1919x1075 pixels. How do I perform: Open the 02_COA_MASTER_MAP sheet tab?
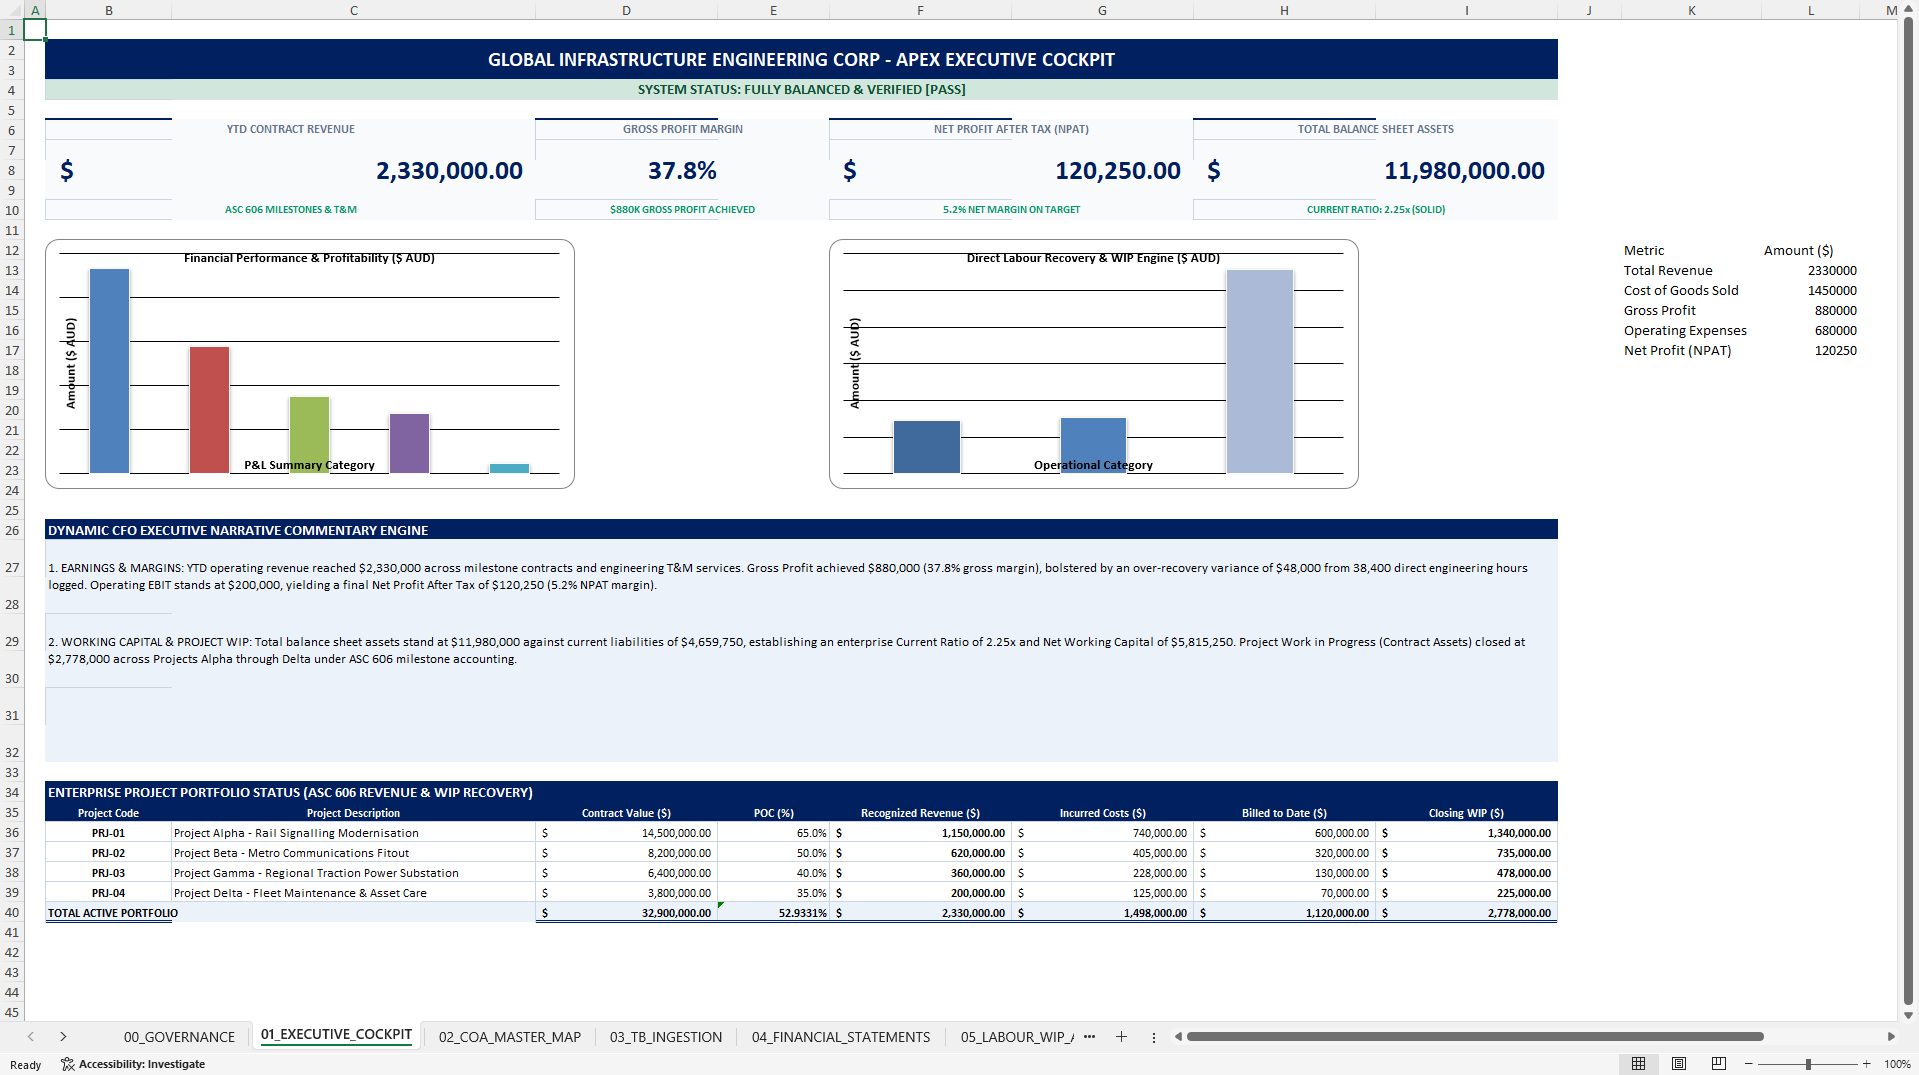click(509, 1037)
